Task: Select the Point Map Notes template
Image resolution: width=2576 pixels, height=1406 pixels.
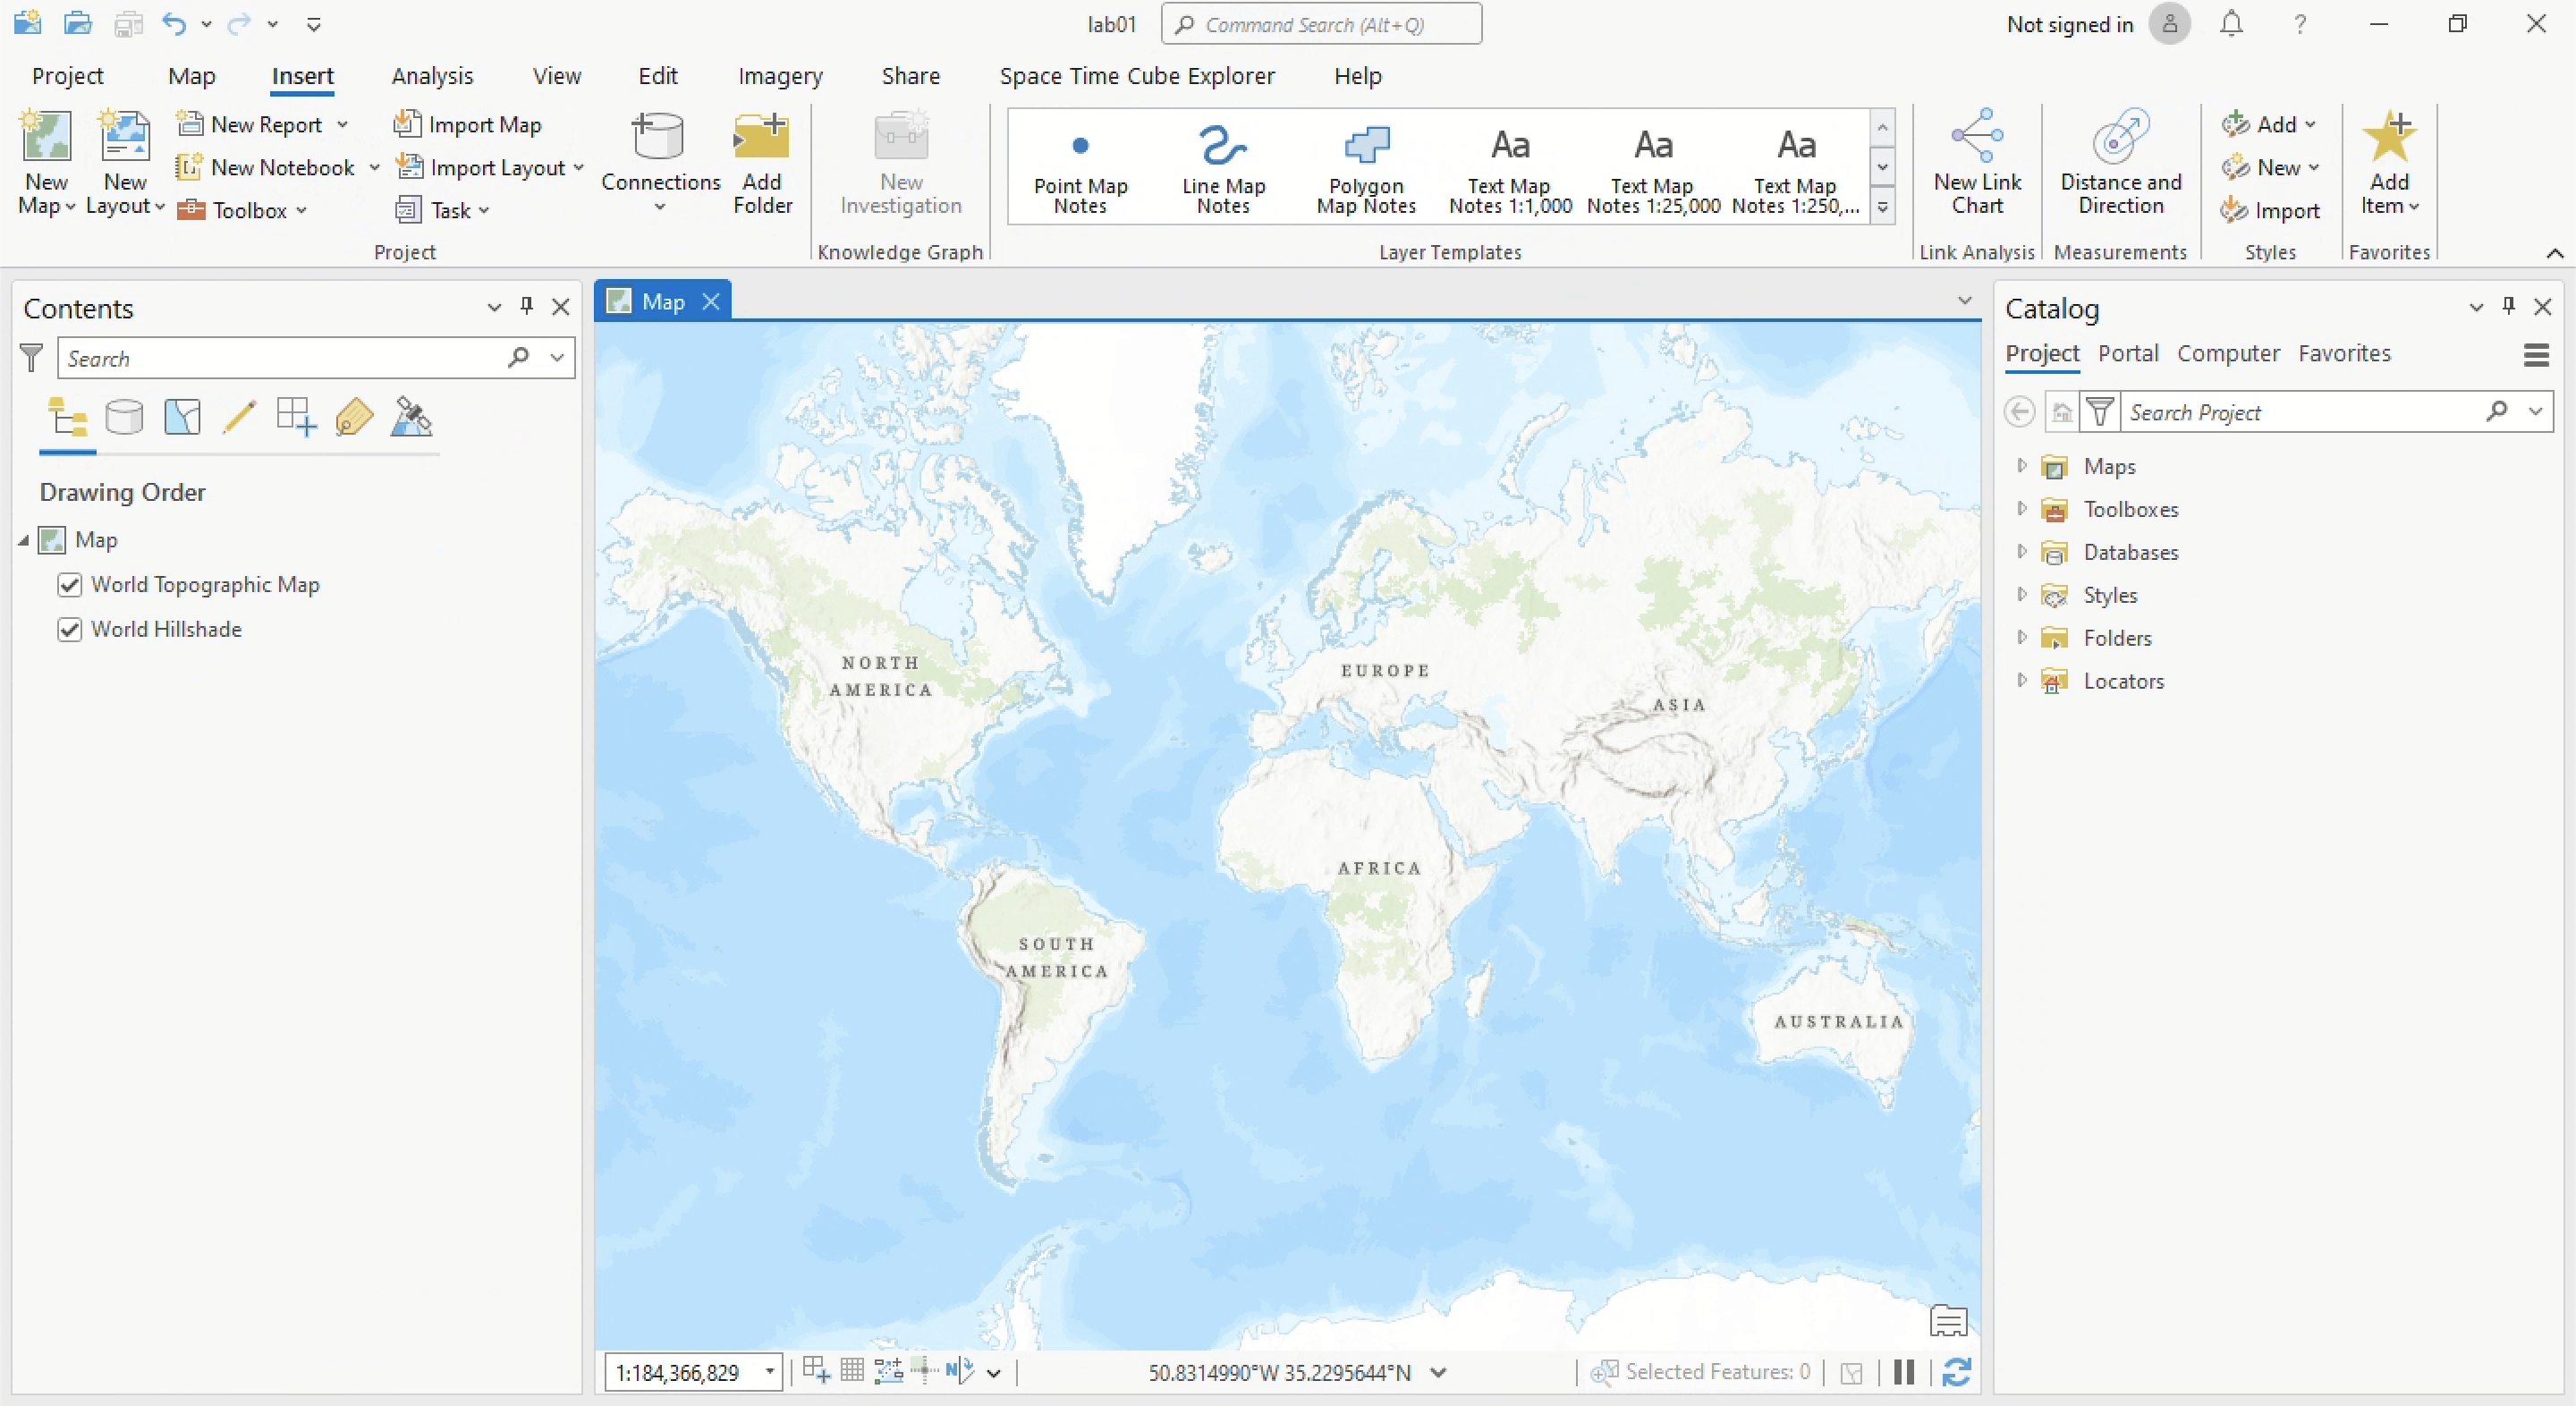Action: click(1080, 166)
